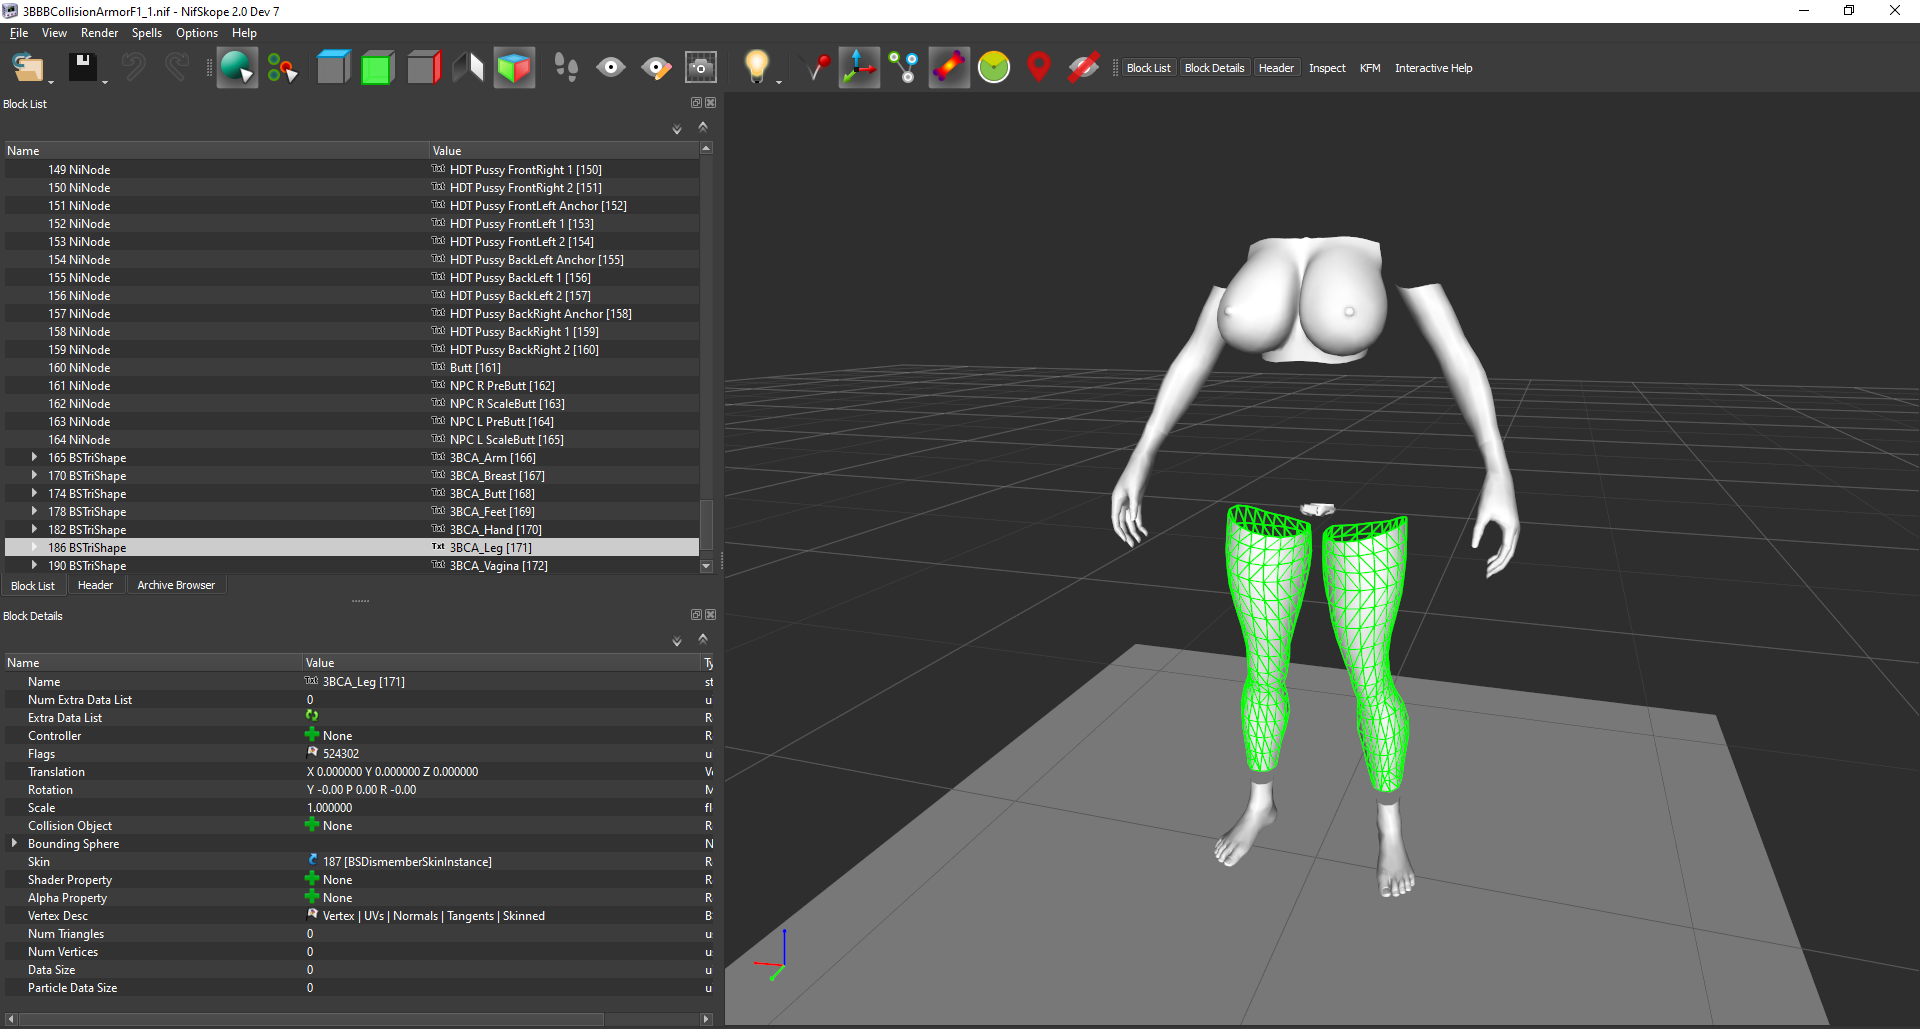Image resolution: width=1920 pixels, height=1029 pixels.
Task: Click the Header toolbar button
Action: pyautogui.click(x=1276, y=68)
